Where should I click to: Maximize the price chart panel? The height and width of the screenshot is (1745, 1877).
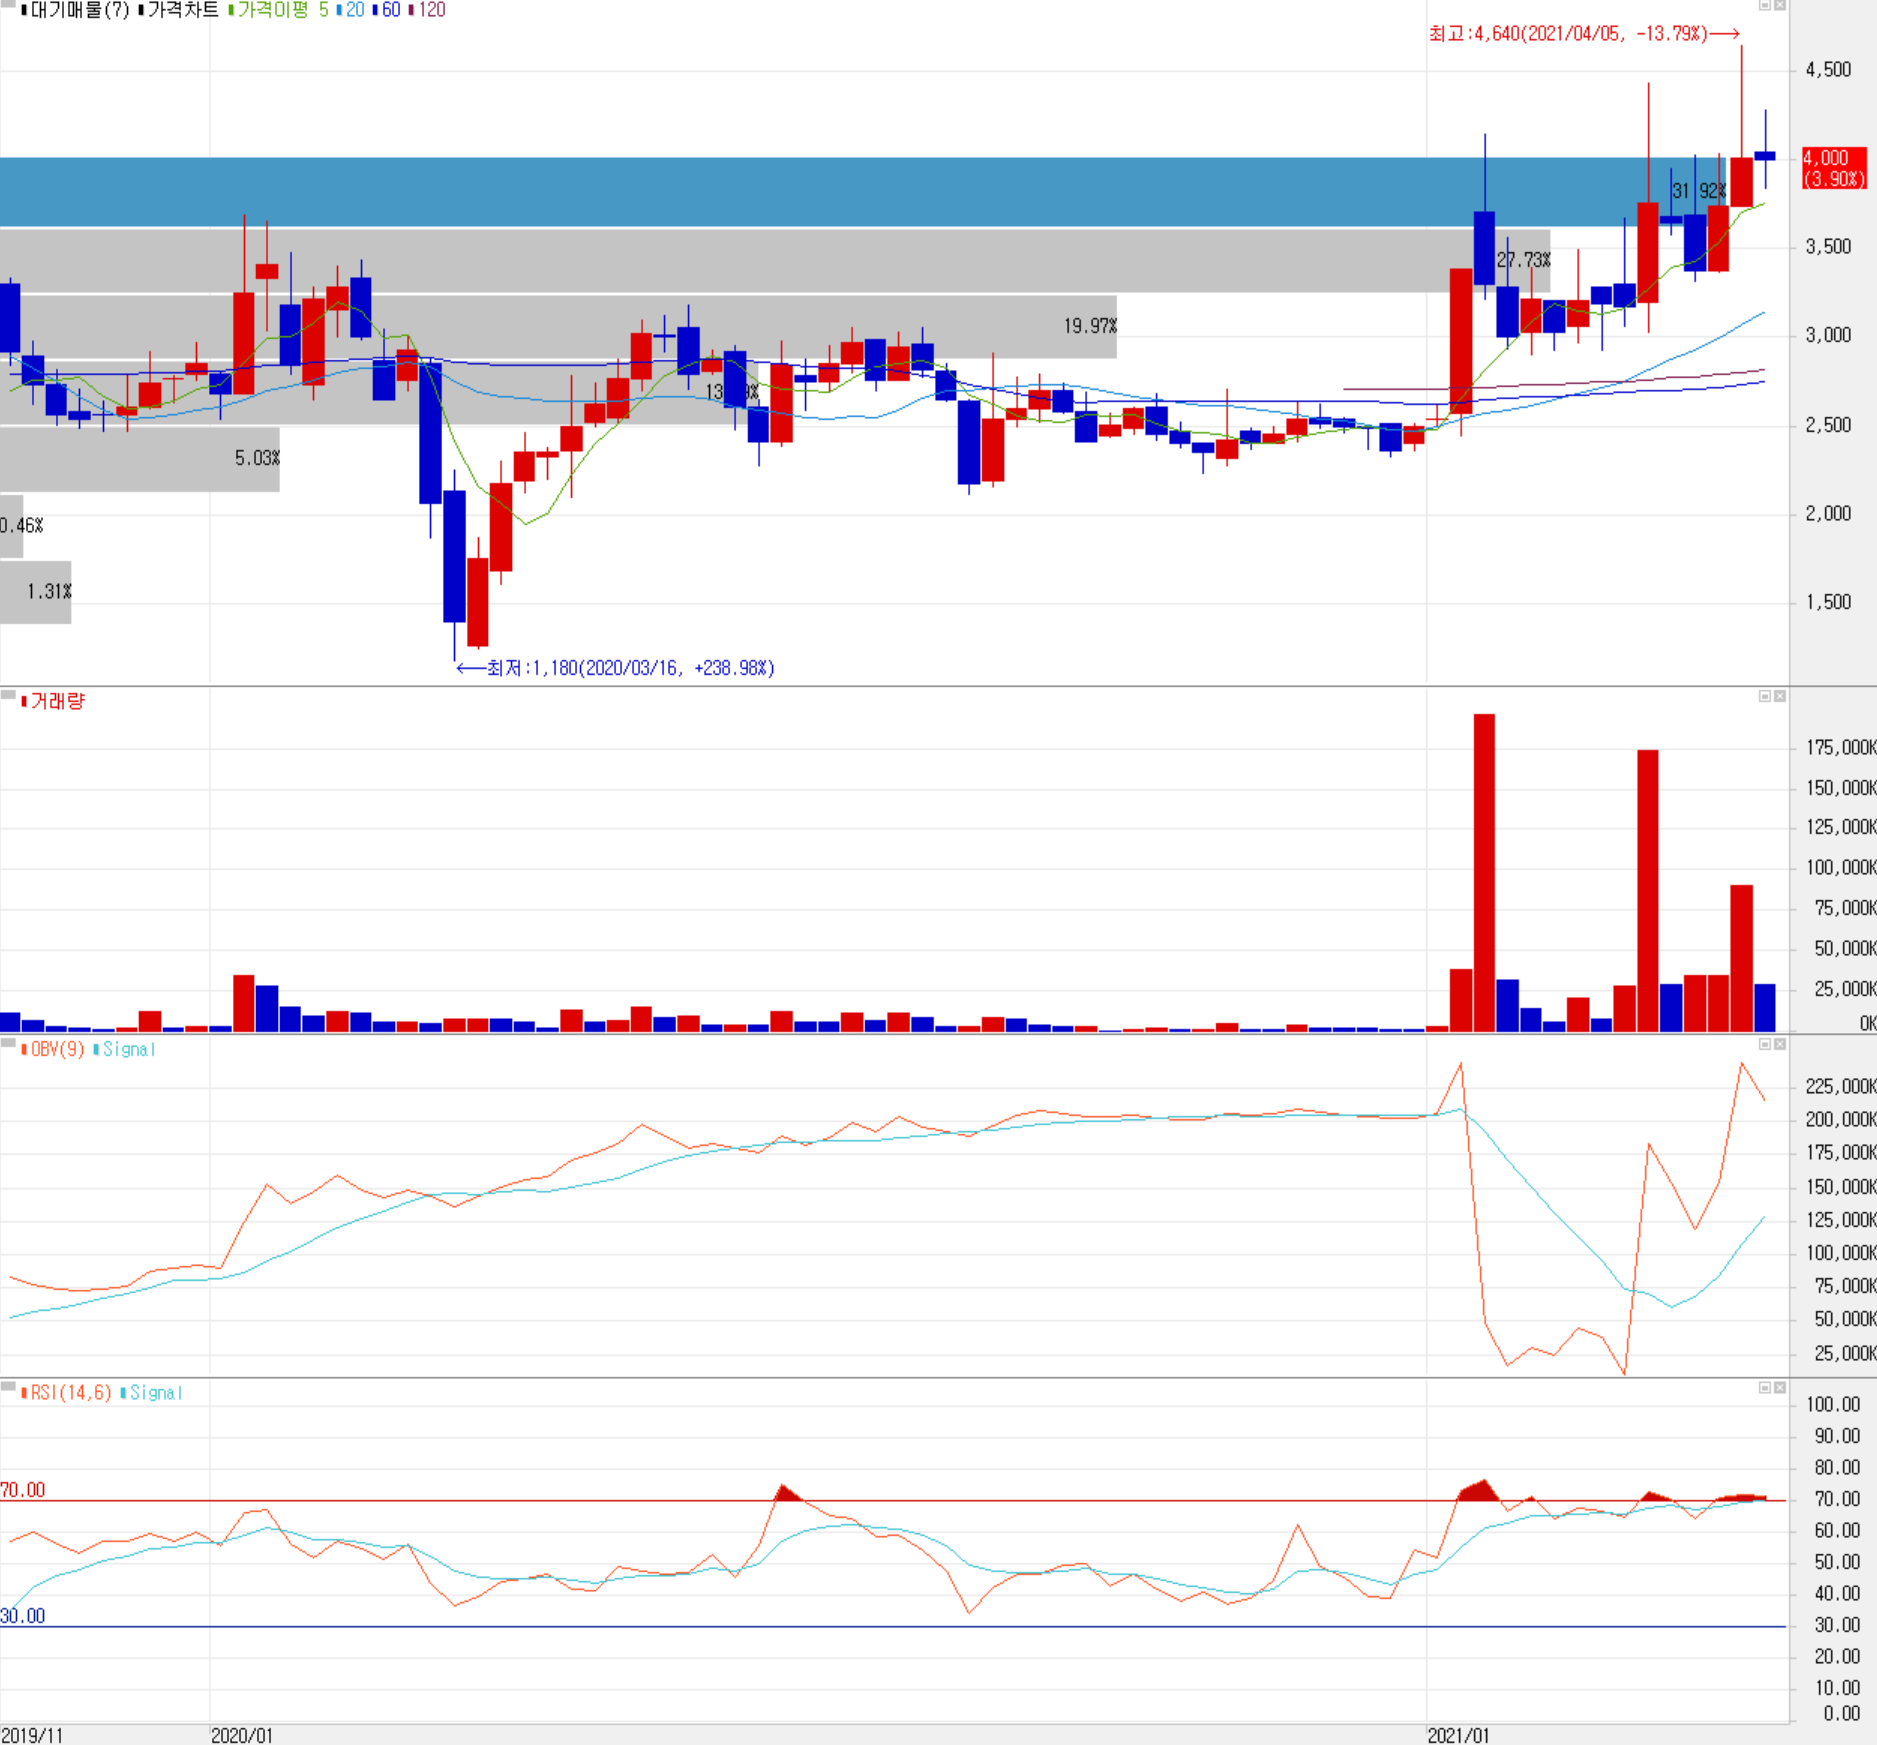tap(1765, 5)
